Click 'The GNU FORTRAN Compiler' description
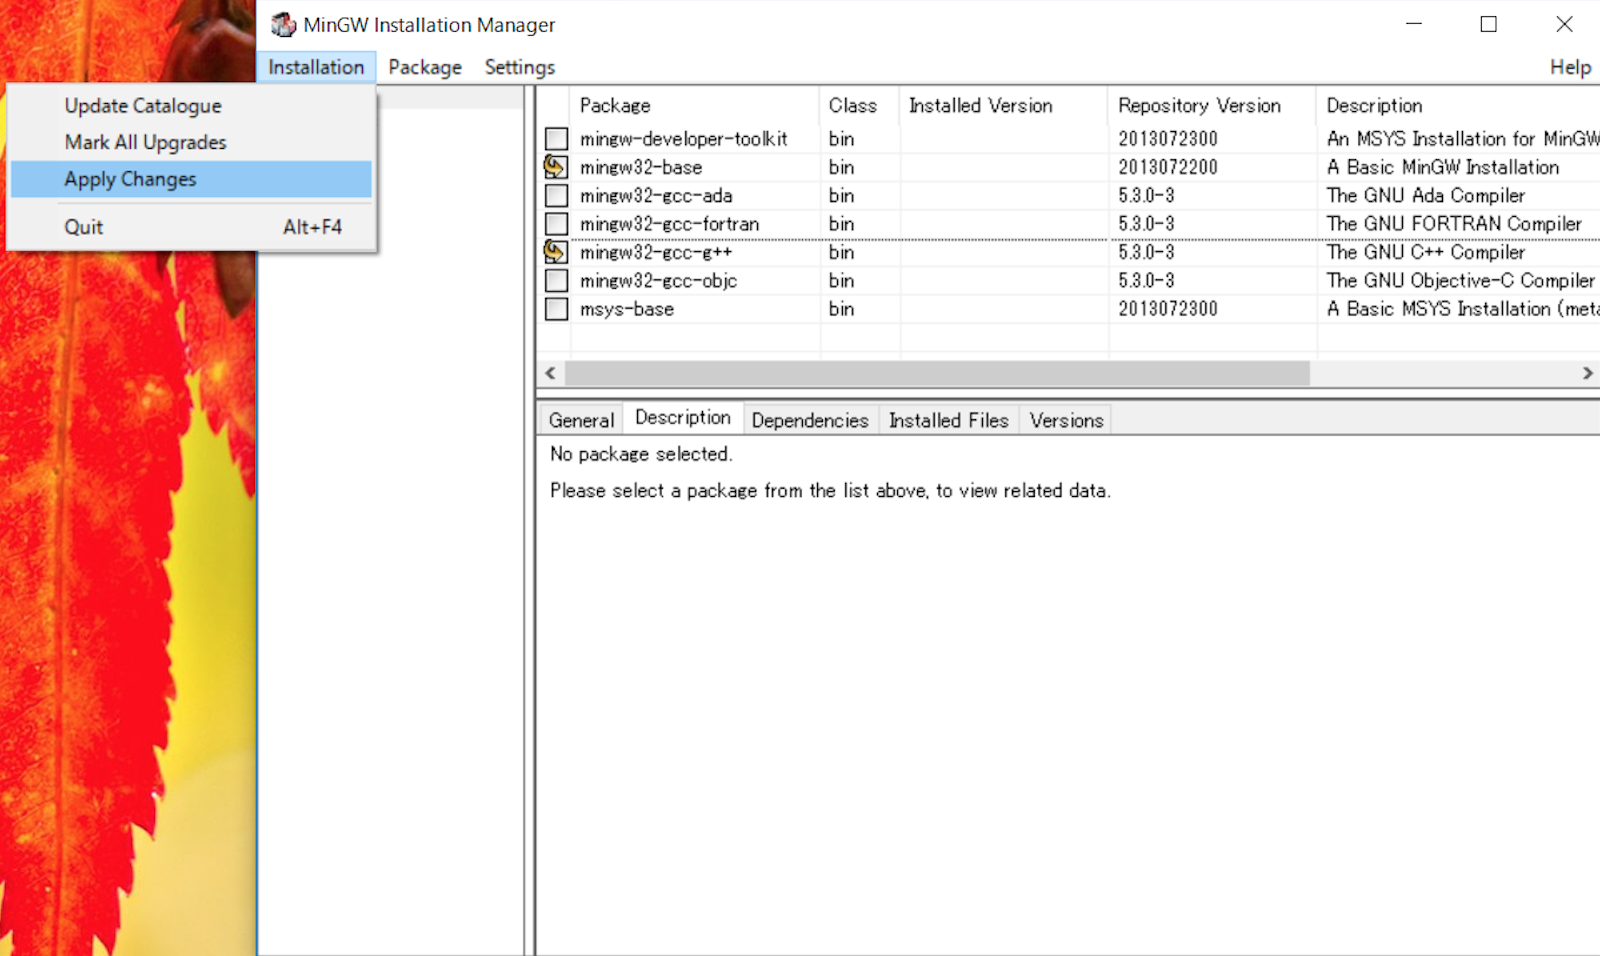 coord(1454,224)
